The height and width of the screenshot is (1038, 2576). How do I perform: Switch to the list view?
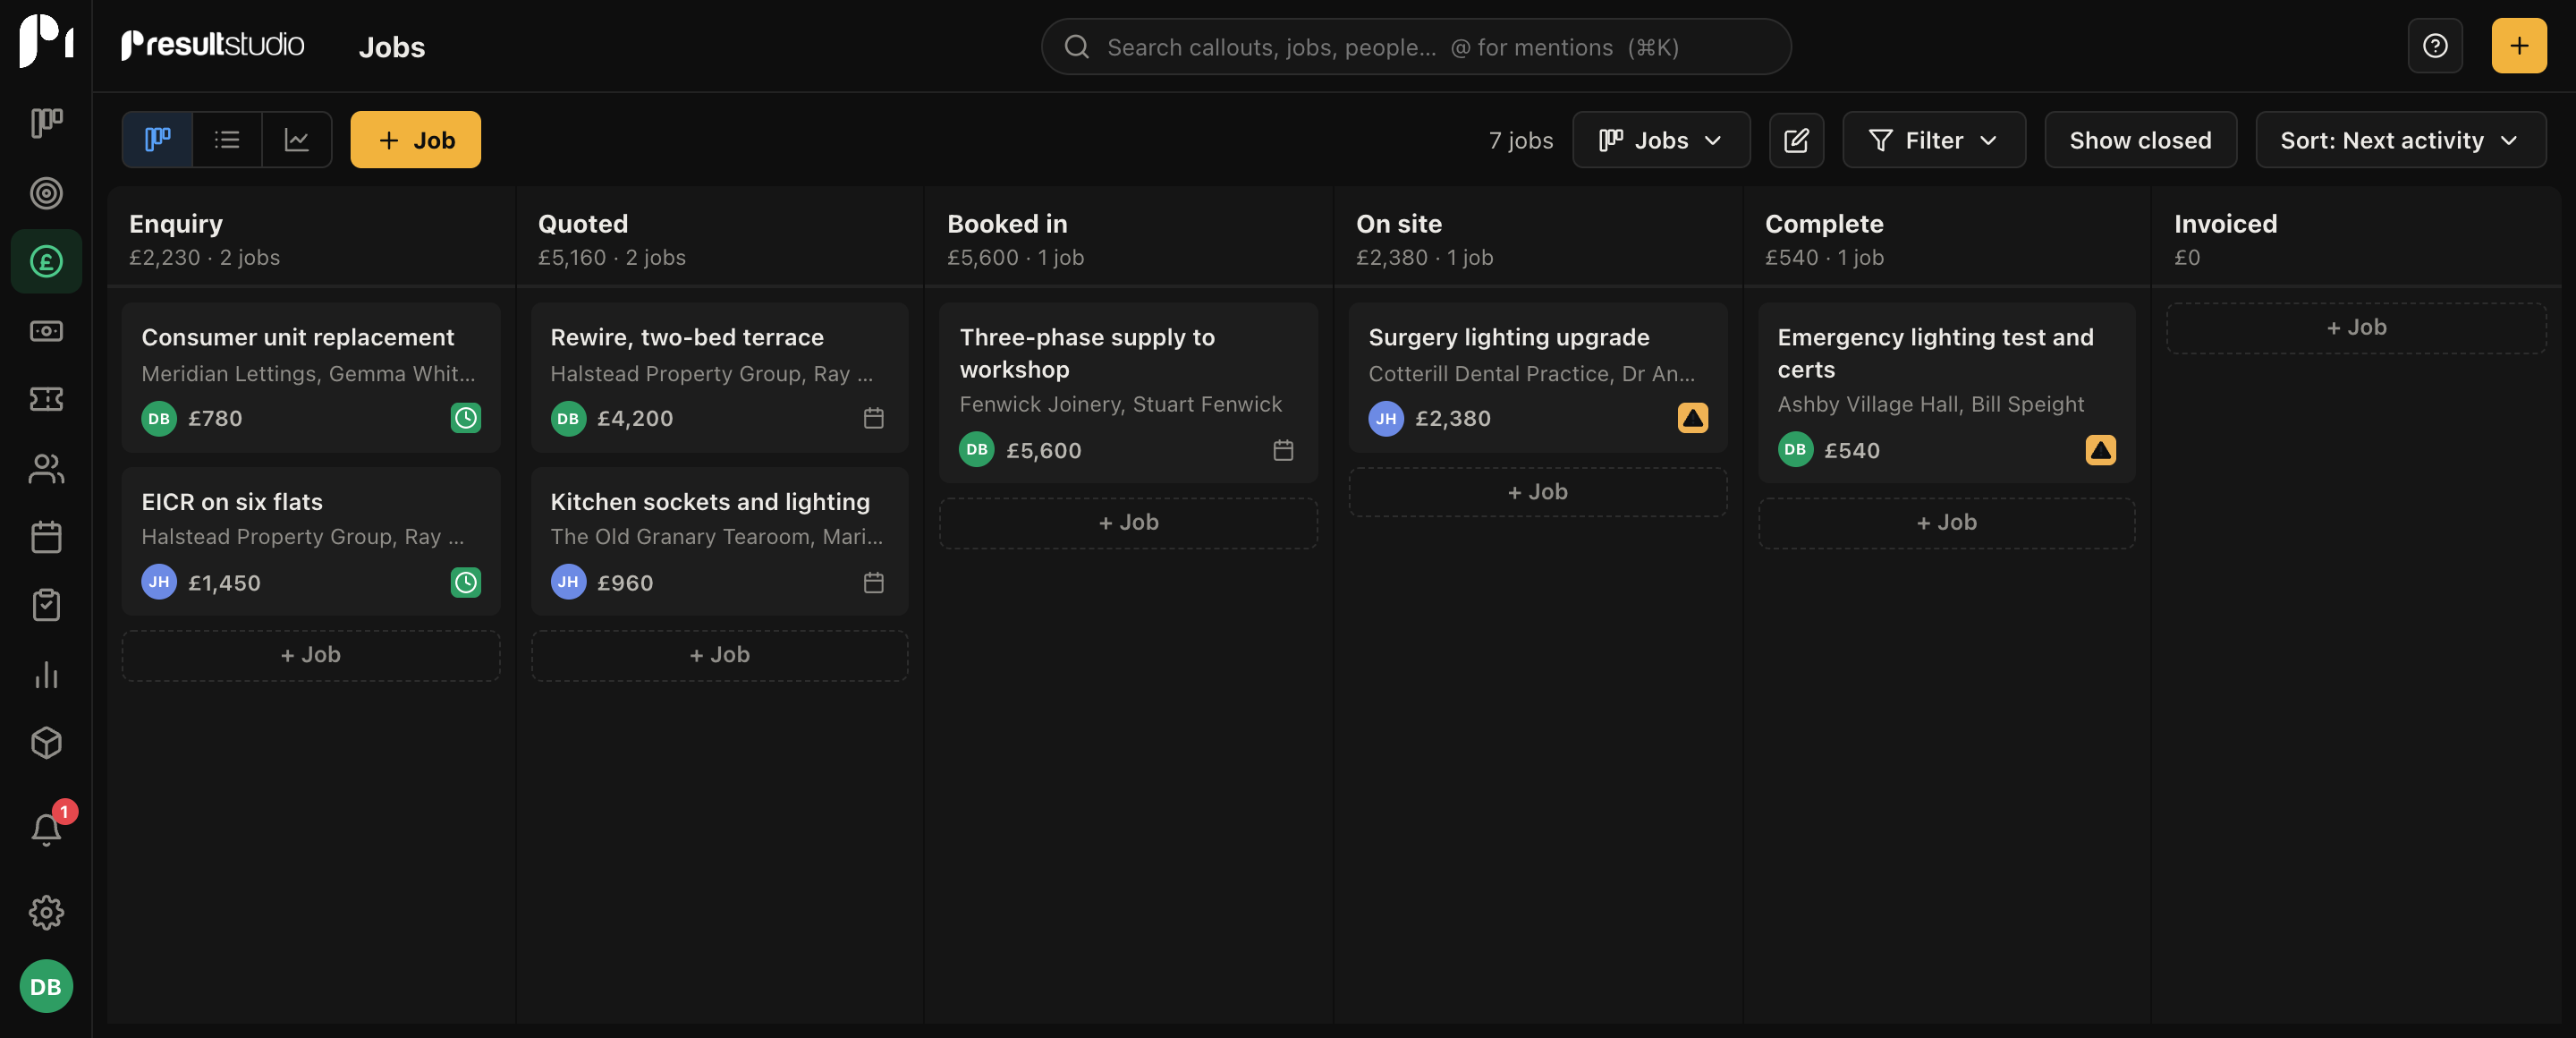click(227, 140)
